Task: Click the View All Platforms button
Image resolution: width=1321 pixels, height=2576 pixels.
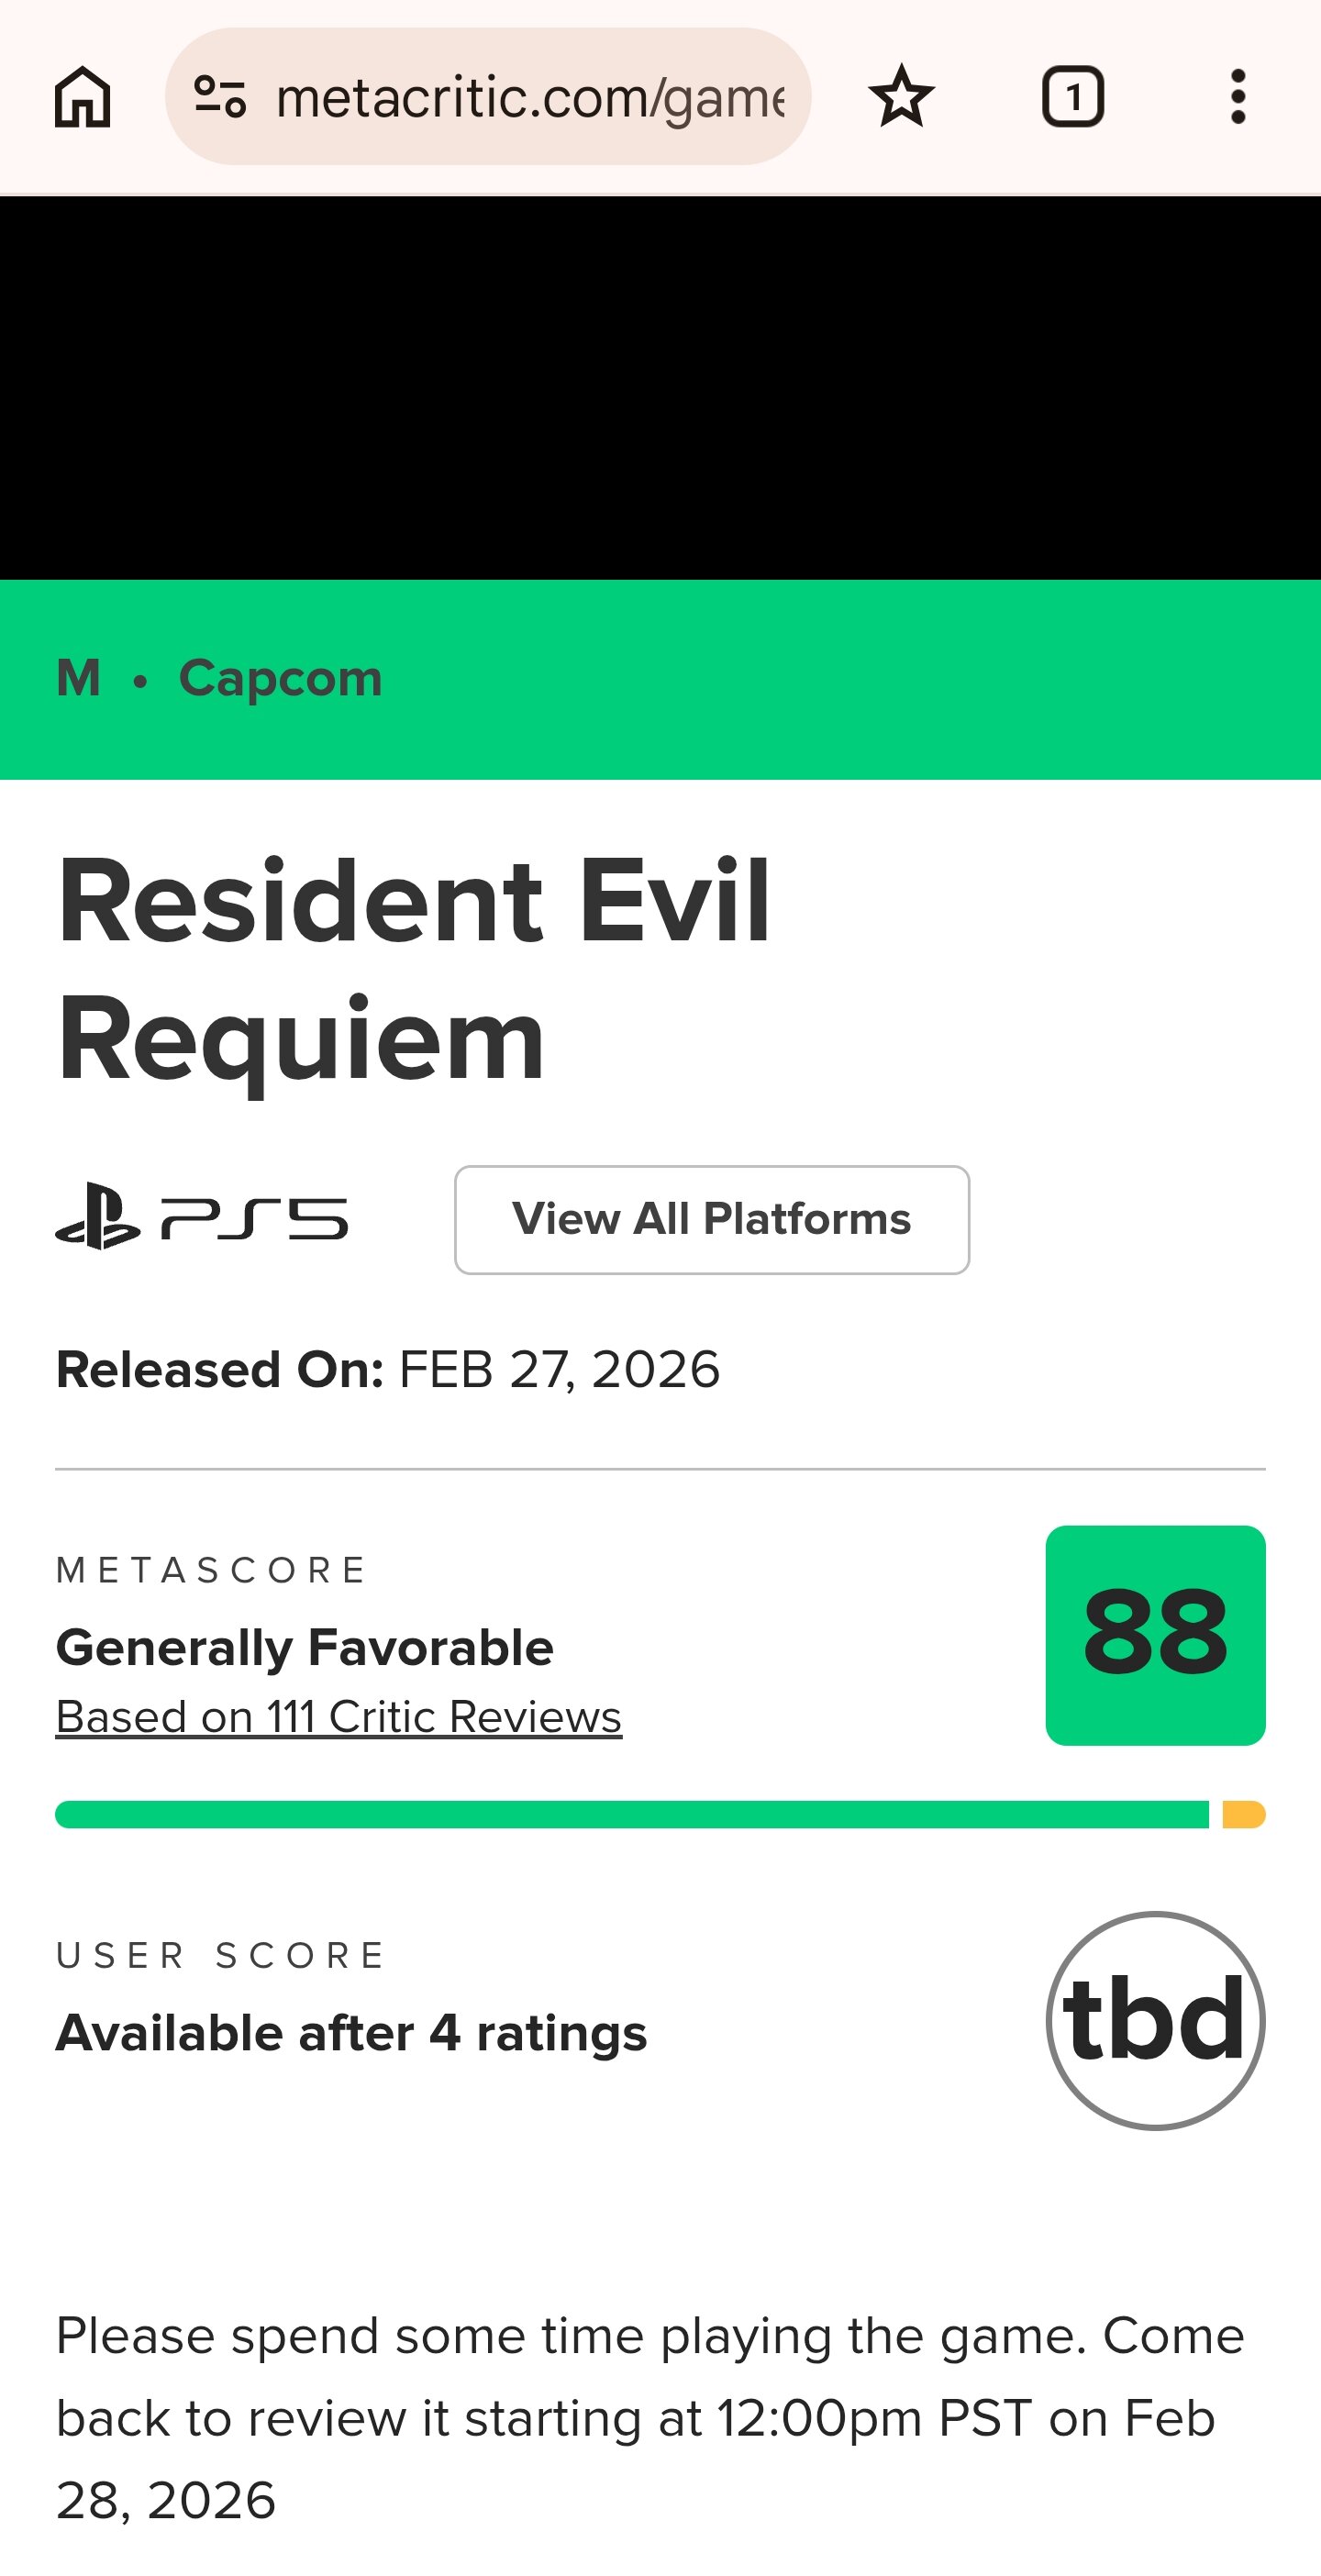Action: coord(711,1219)
